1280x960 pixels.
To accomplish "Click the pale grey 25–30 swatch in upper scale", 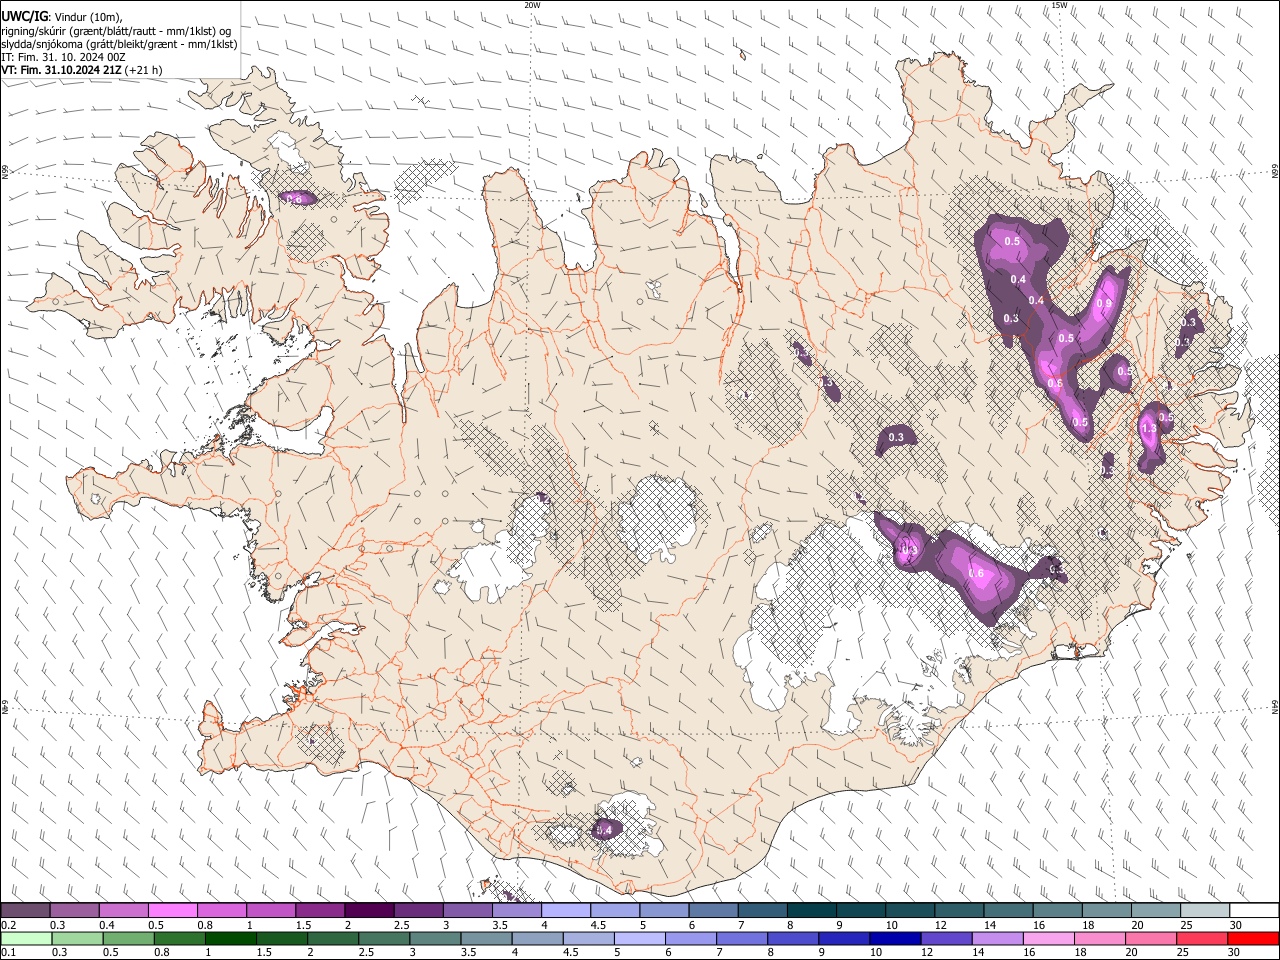I will point(1205,910).
